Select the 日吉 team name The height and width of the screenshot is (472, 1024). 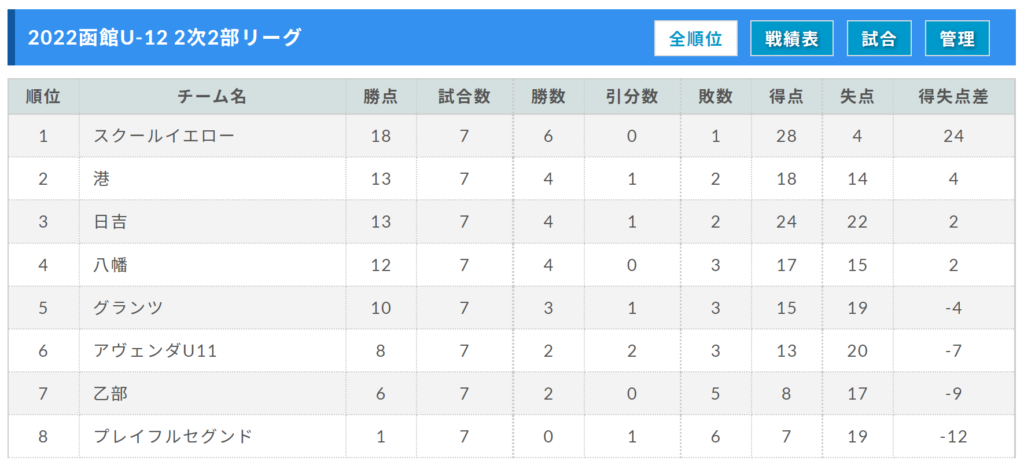click(x=110, y=222)
